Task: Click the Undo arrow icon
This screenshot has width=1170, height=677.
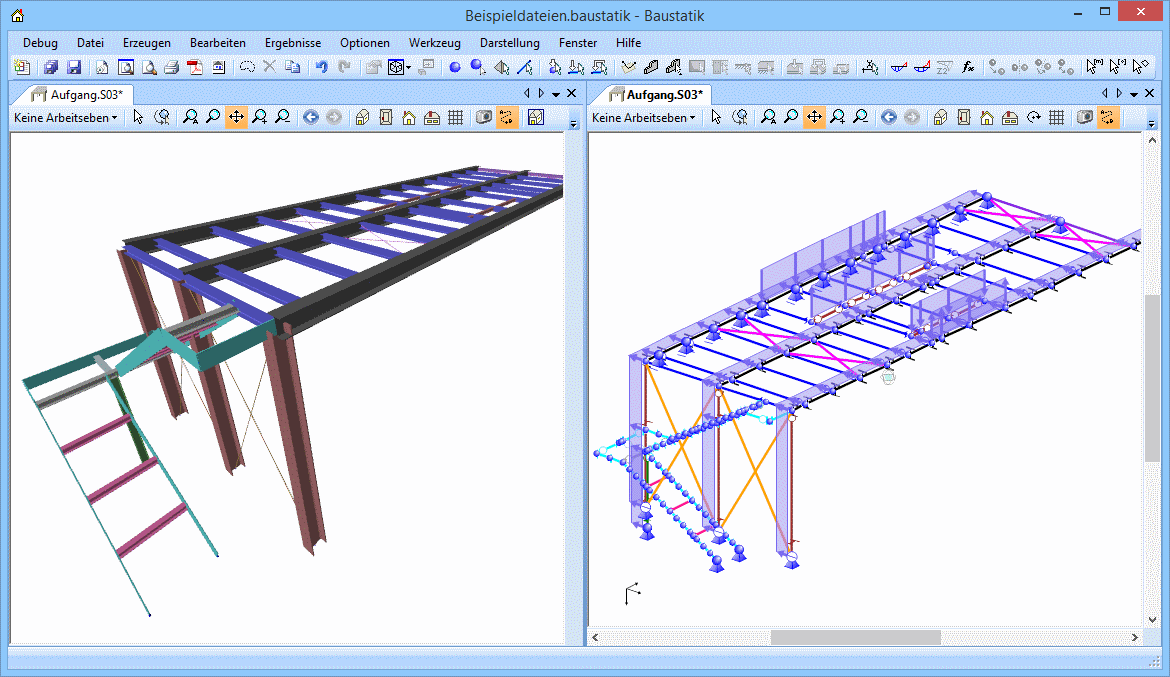Action: [321, 68]
